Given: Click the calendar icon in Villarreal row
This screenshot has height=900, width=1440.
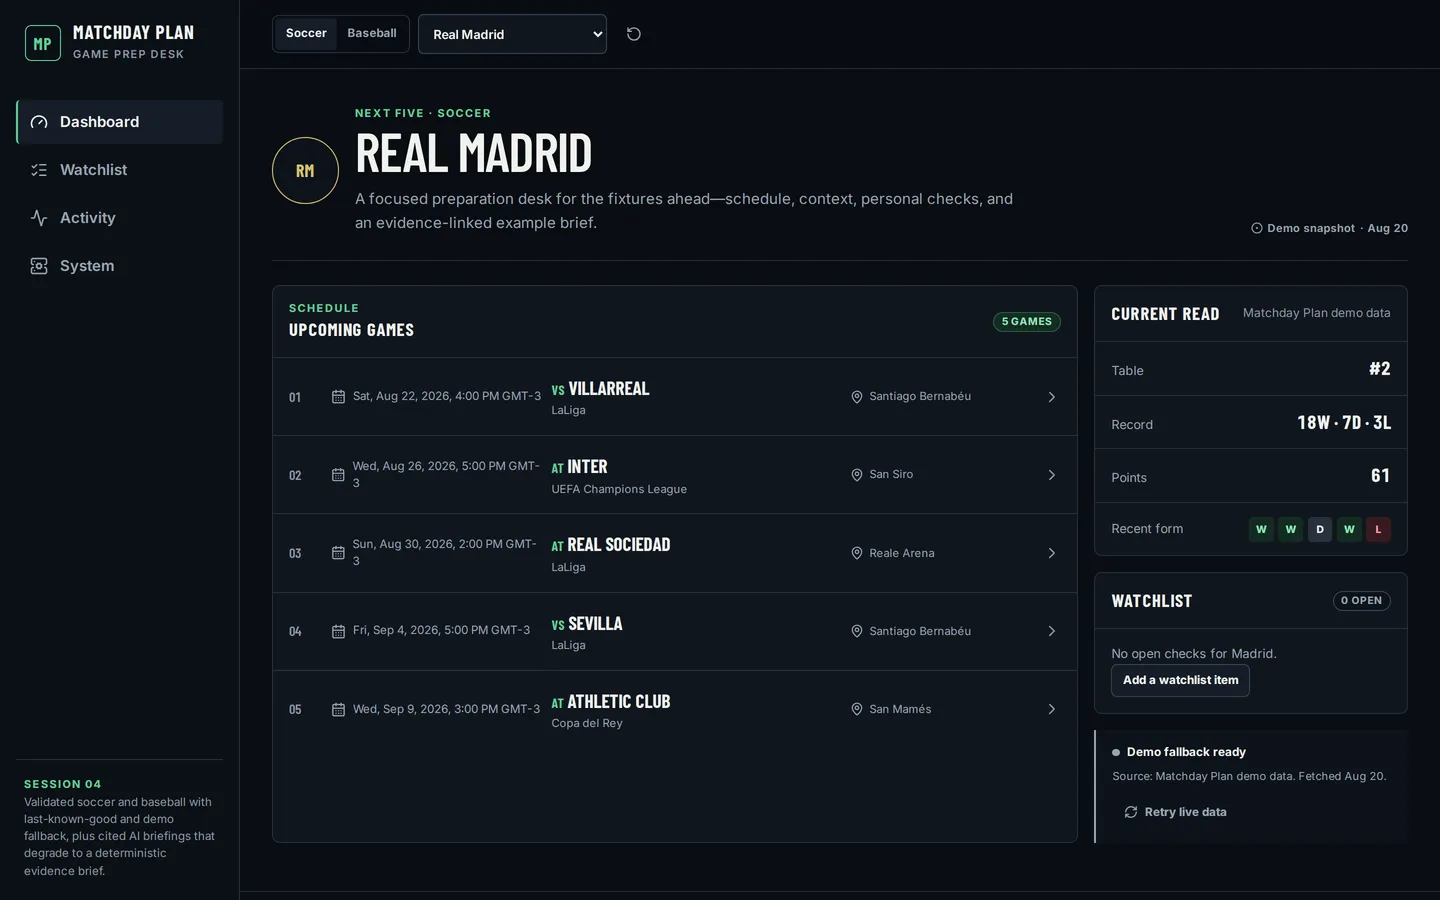Looking at the screenshot, I should coord(338,397).
